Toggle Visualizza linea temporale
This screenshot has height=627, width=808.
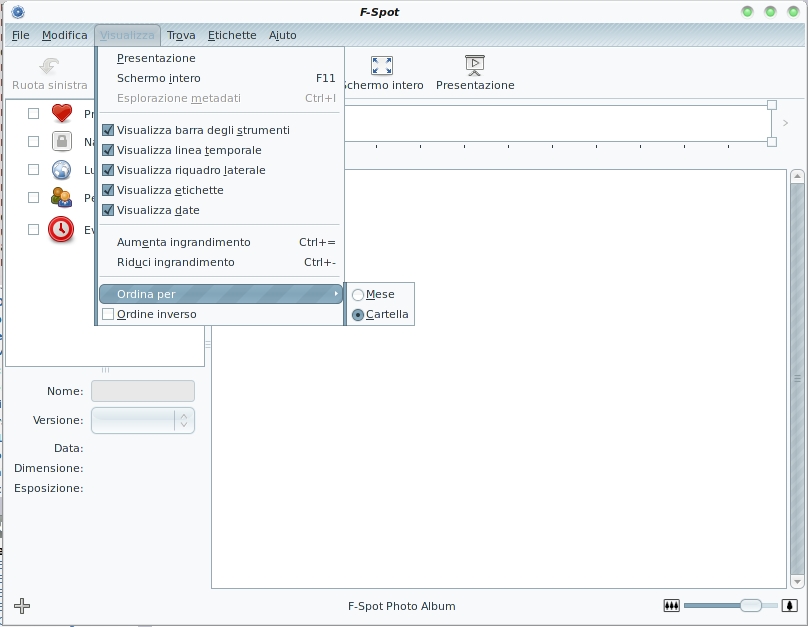point(220,150)
